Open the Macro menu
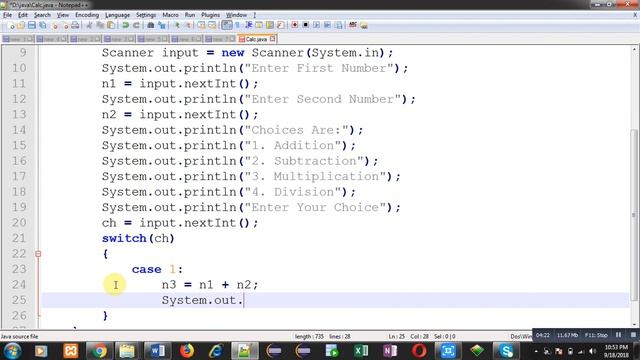Viewport: 640px width, 360px height. 170,15
